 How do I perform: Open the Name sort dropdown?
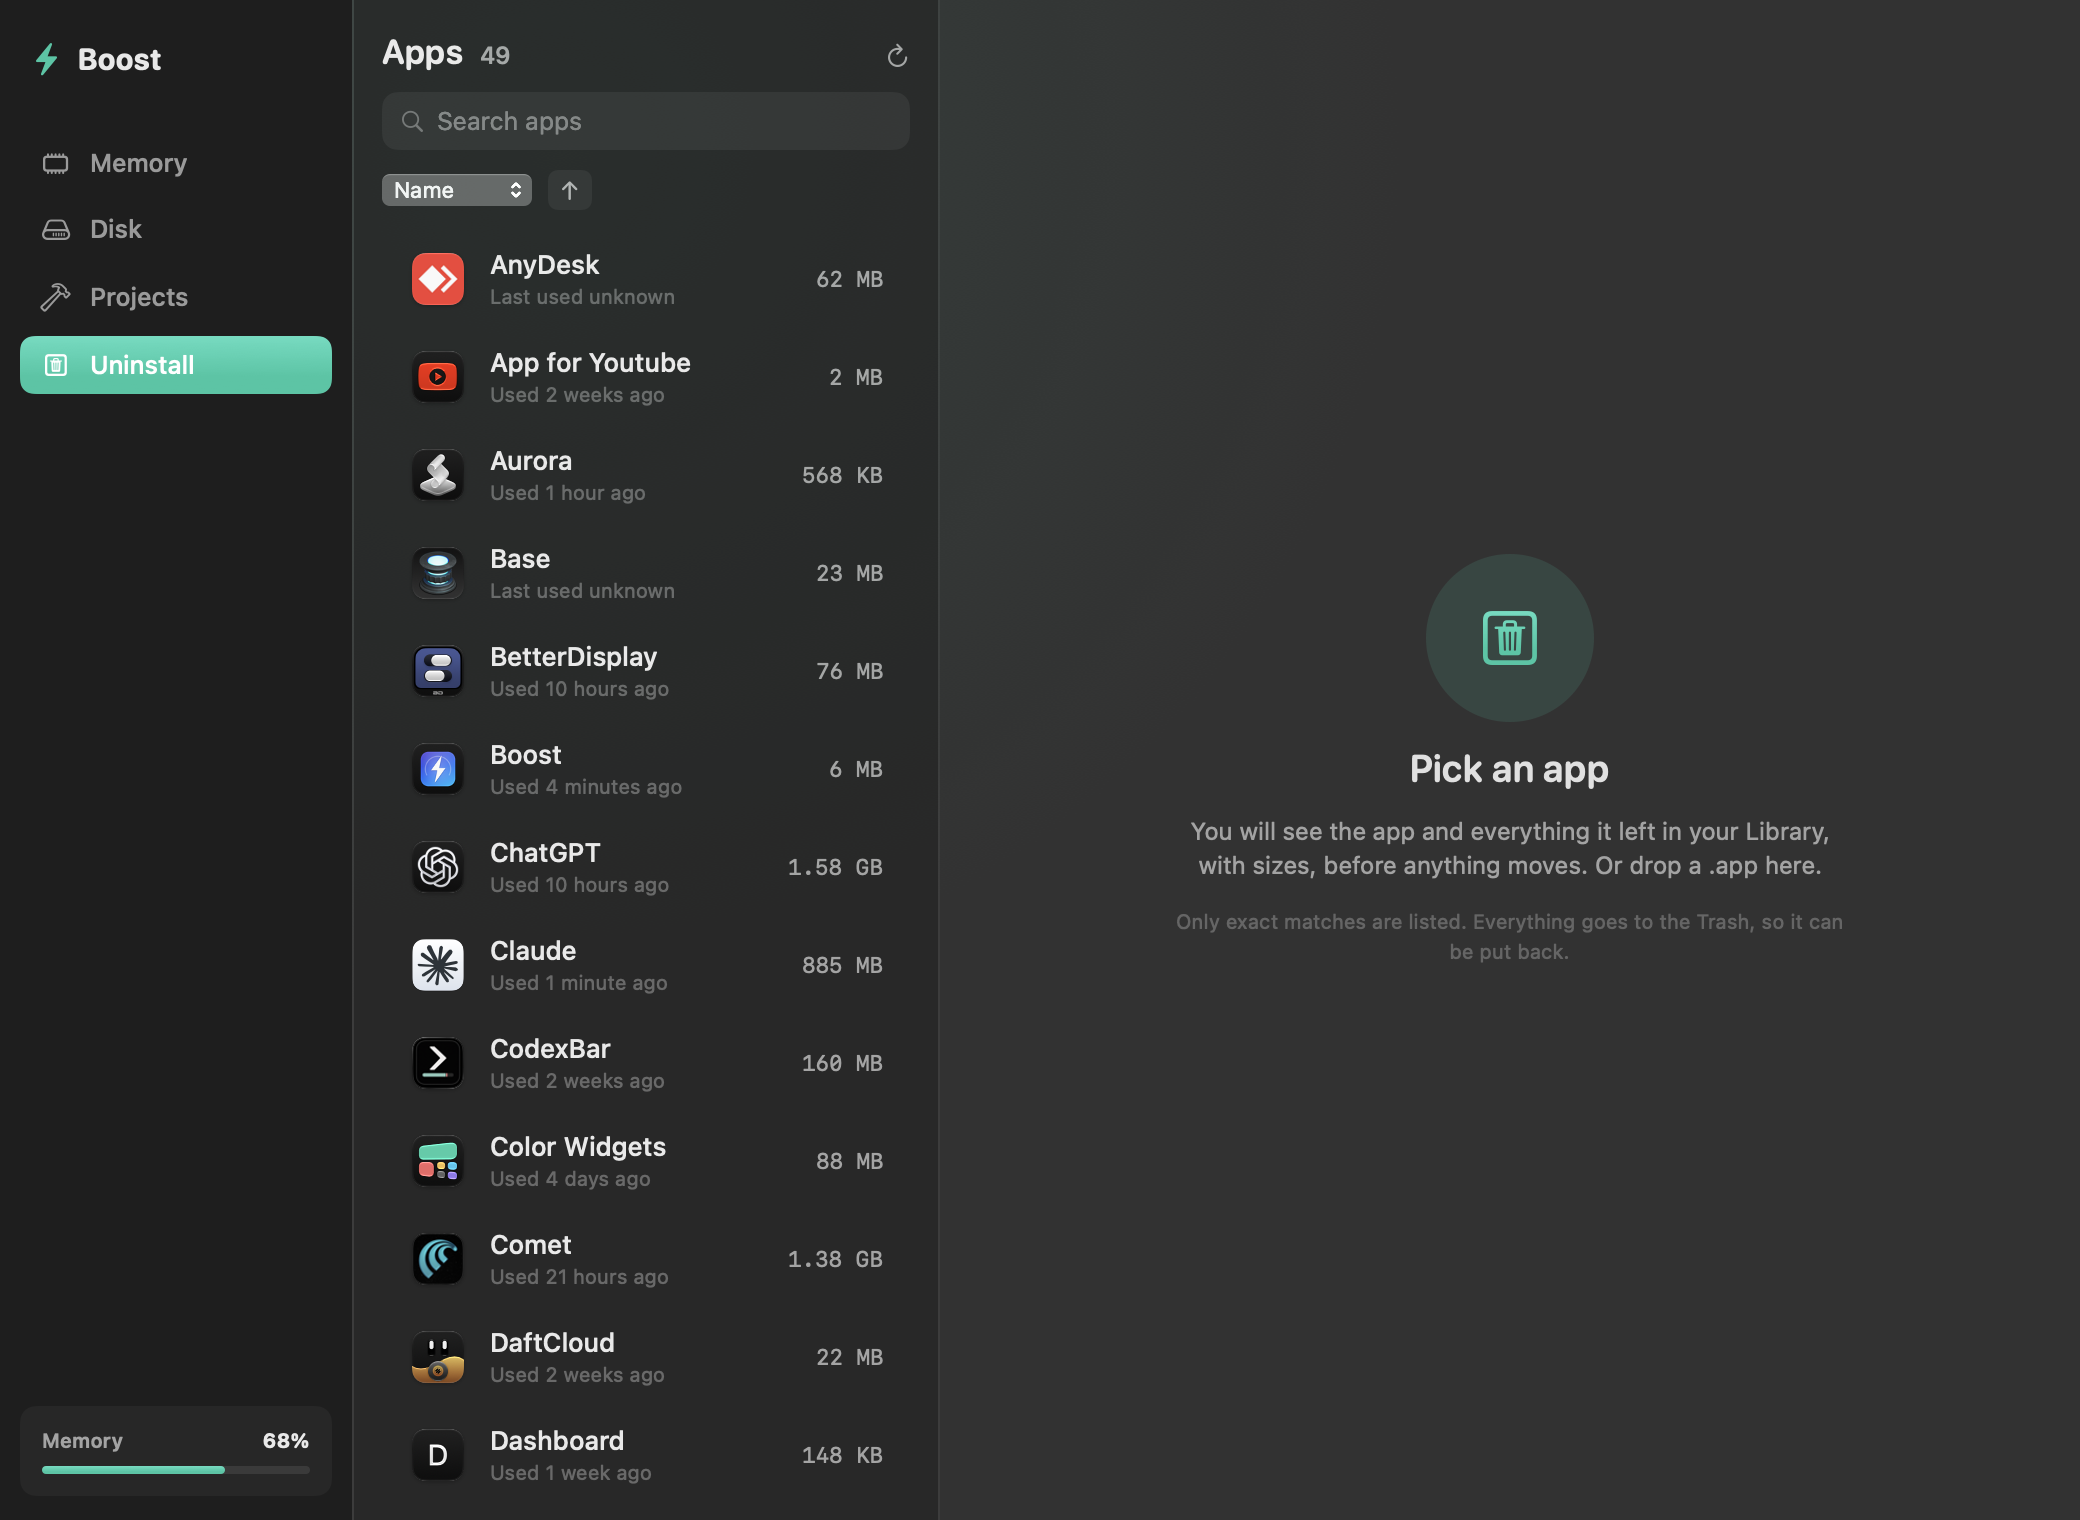457,190
